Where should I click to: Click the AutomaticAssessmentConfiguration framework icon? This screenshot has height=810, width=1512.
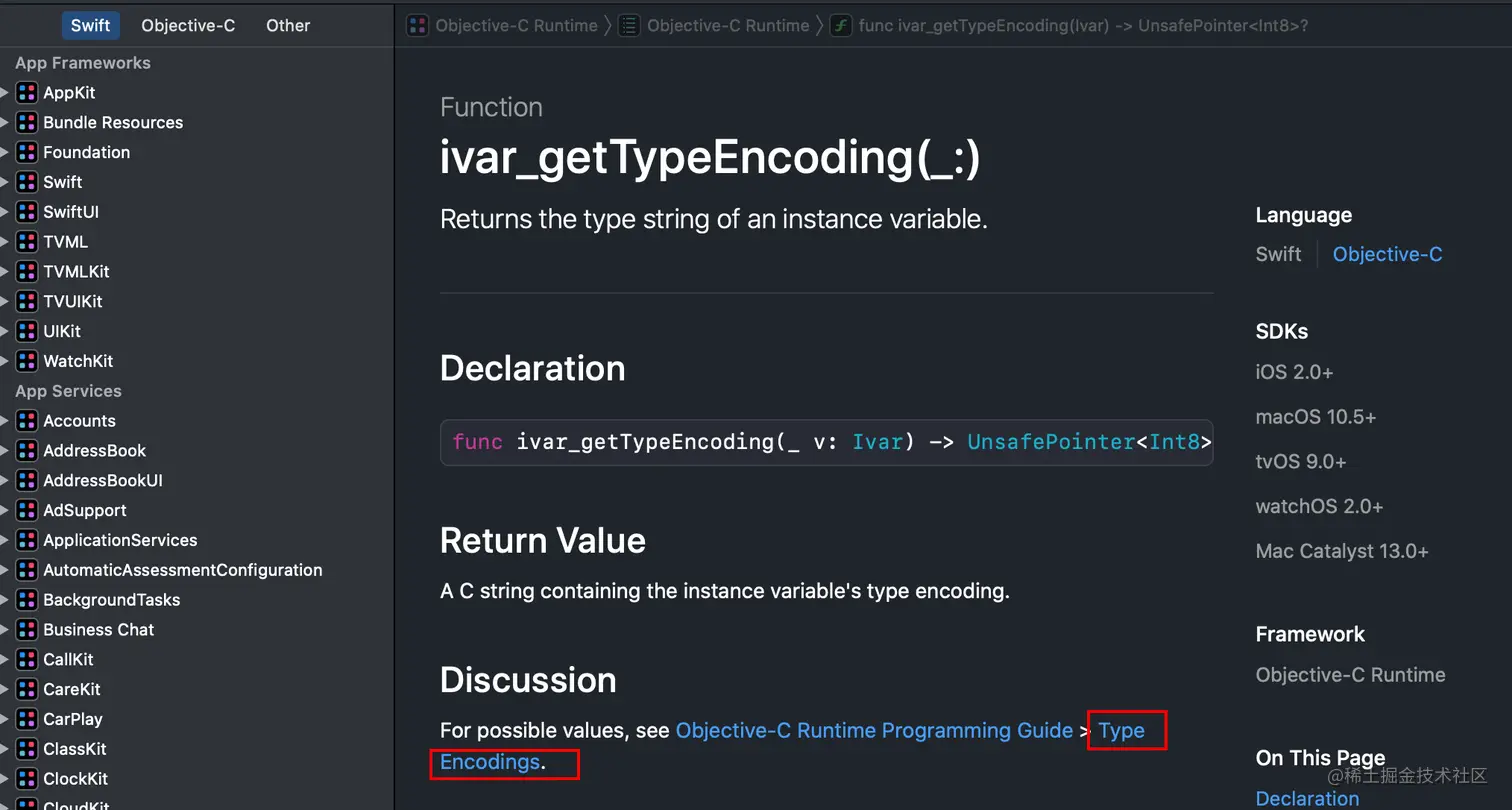(x=27, y=570)
